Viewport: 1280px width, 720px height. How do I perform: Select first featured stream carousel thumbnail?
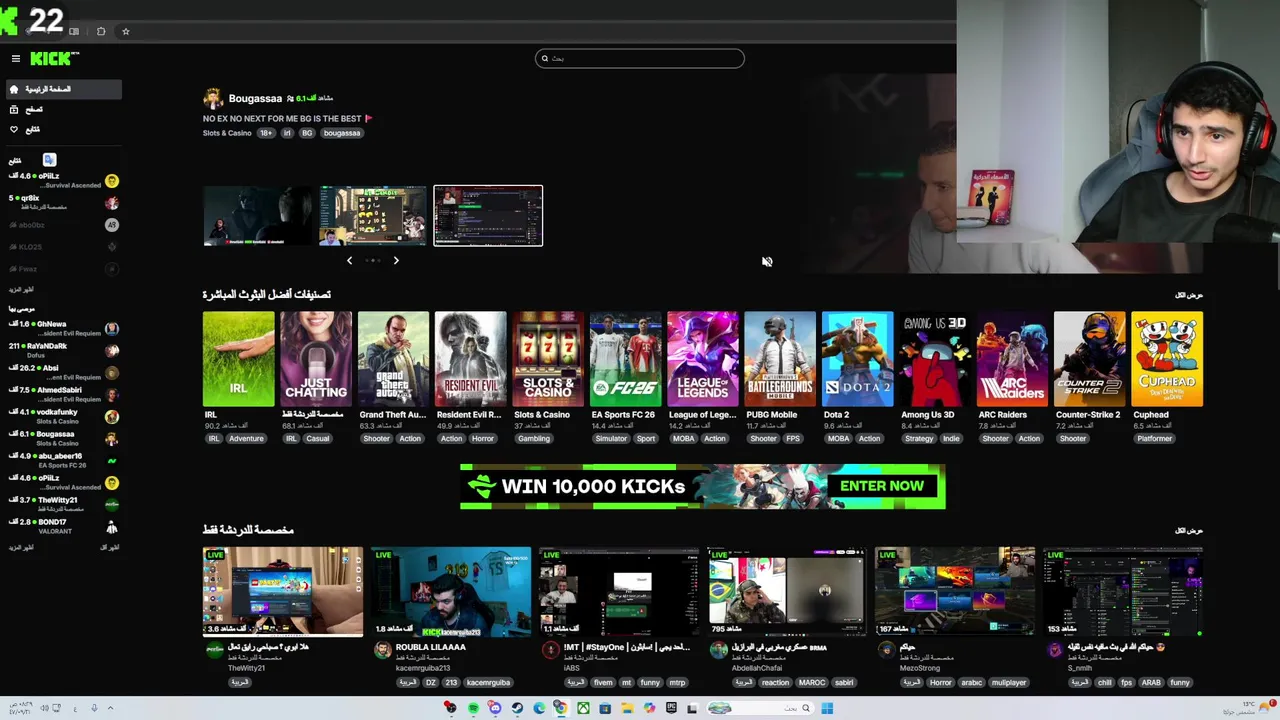click(258, 215)
